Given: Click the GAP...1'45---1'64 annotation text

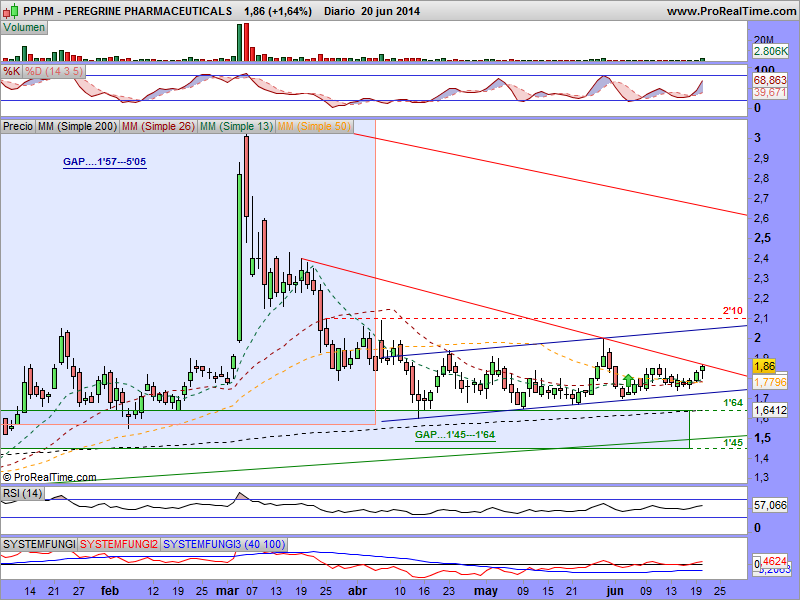Looking at the screenshot, I should [x=455, y=435].
